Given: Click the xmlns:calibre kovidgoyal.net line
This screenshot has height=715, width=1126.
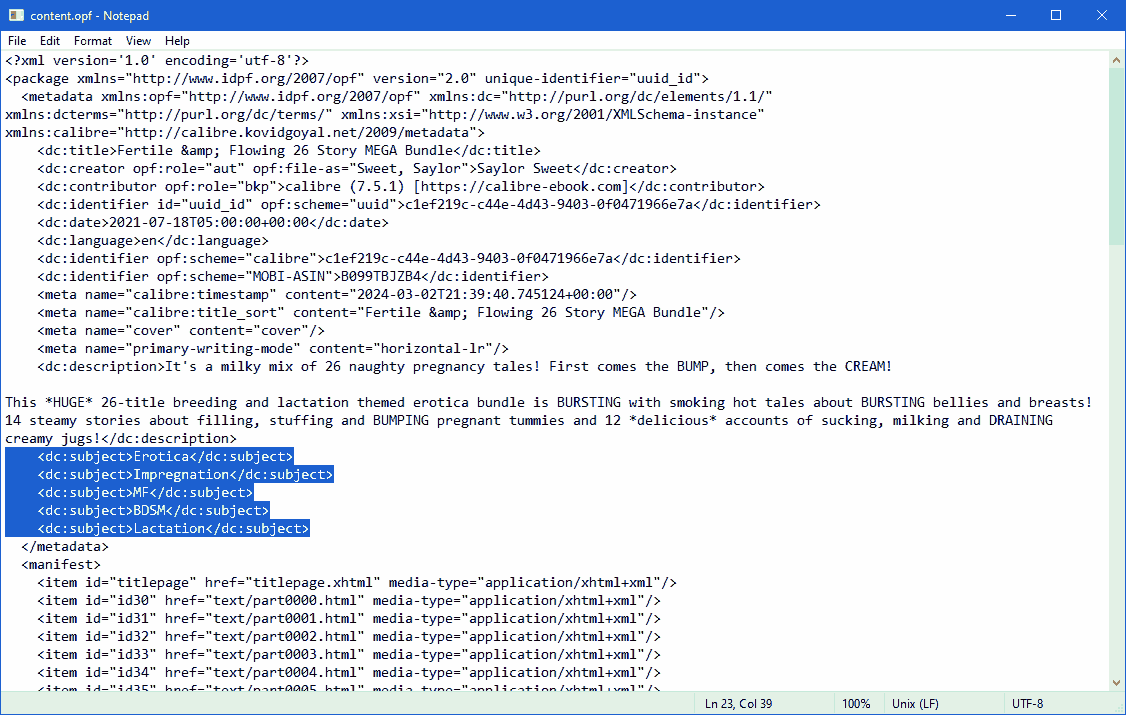Looking at the screenshot, I should 245,133.
